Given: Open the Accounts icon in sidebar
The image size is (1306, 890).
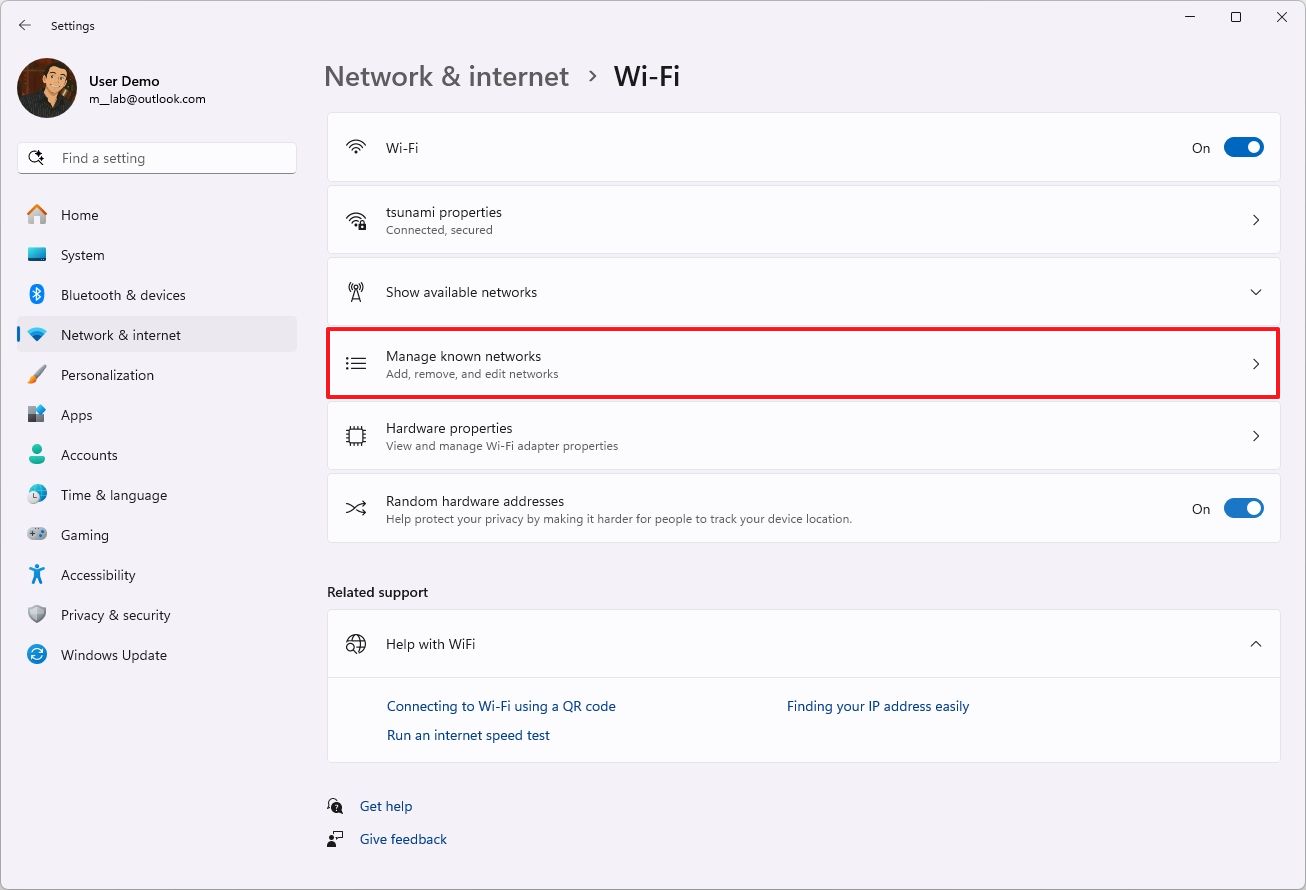Looking at the screenshot, I should point(38,455).
